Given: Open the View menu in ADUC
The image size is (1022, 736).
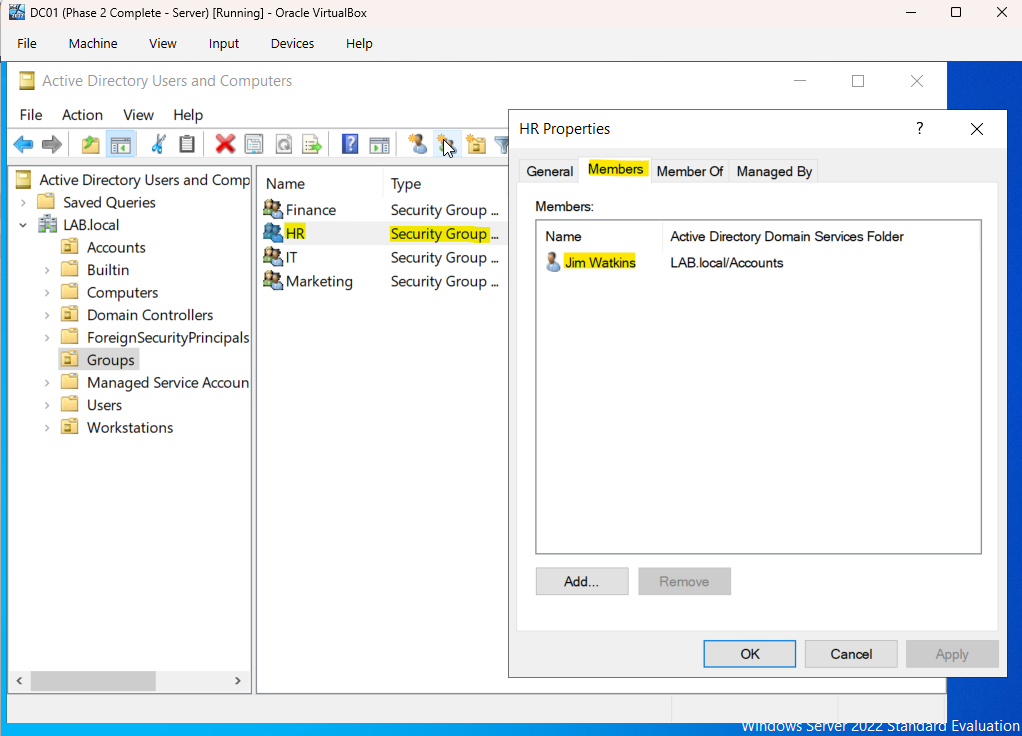Looking at the screenshot, I should (138, 115).
